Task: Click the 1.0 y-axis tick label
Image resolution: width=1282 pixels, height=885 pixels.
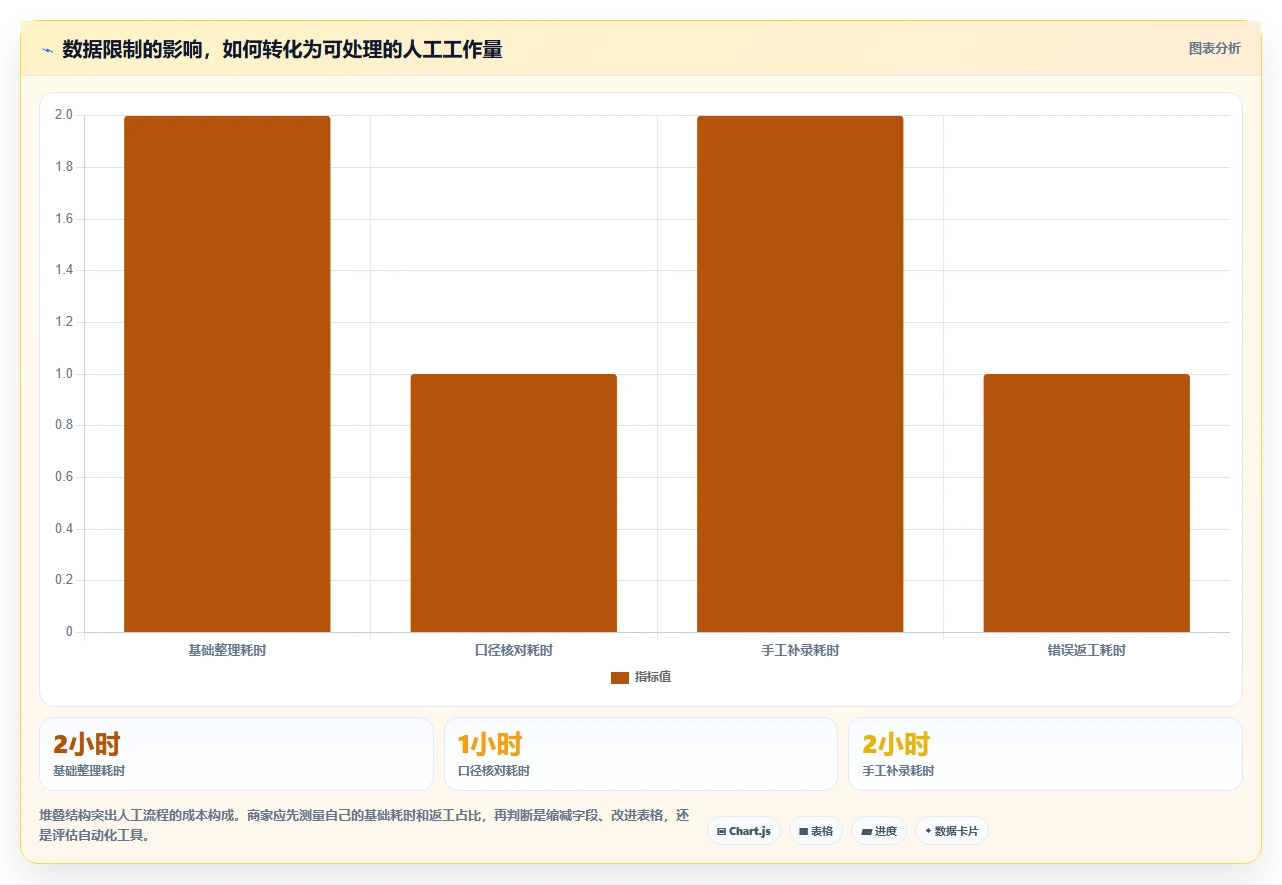Action: point(64,374)
